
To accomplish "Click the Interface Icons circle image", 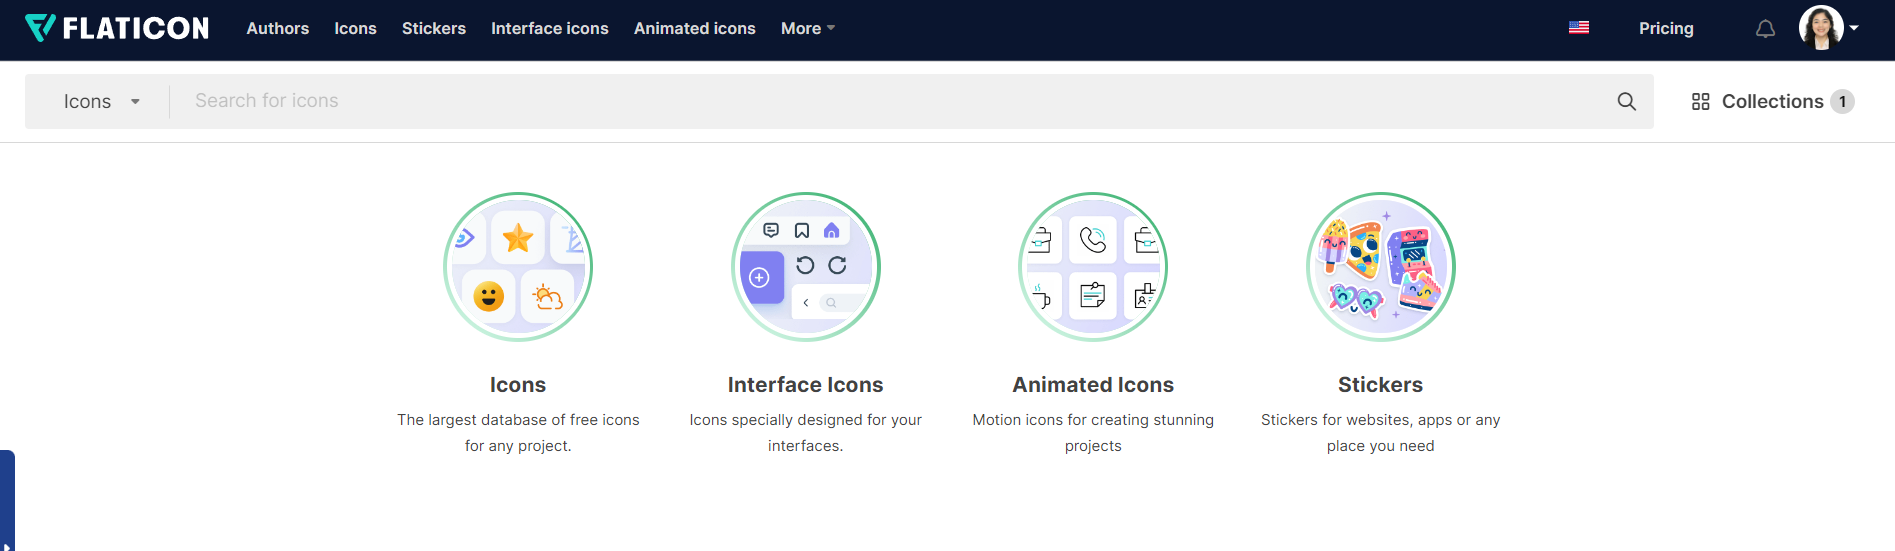I will tap(806, 267).
